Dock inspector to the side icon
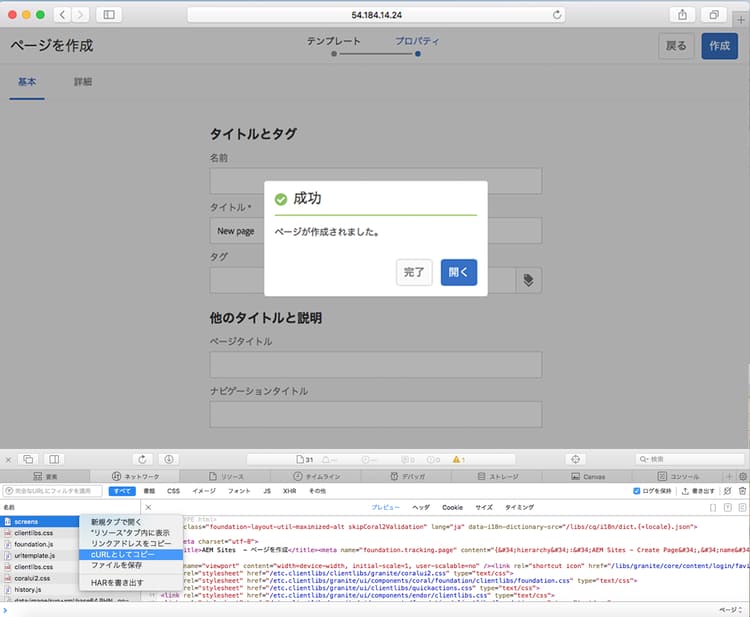 [x=54, y=460]
